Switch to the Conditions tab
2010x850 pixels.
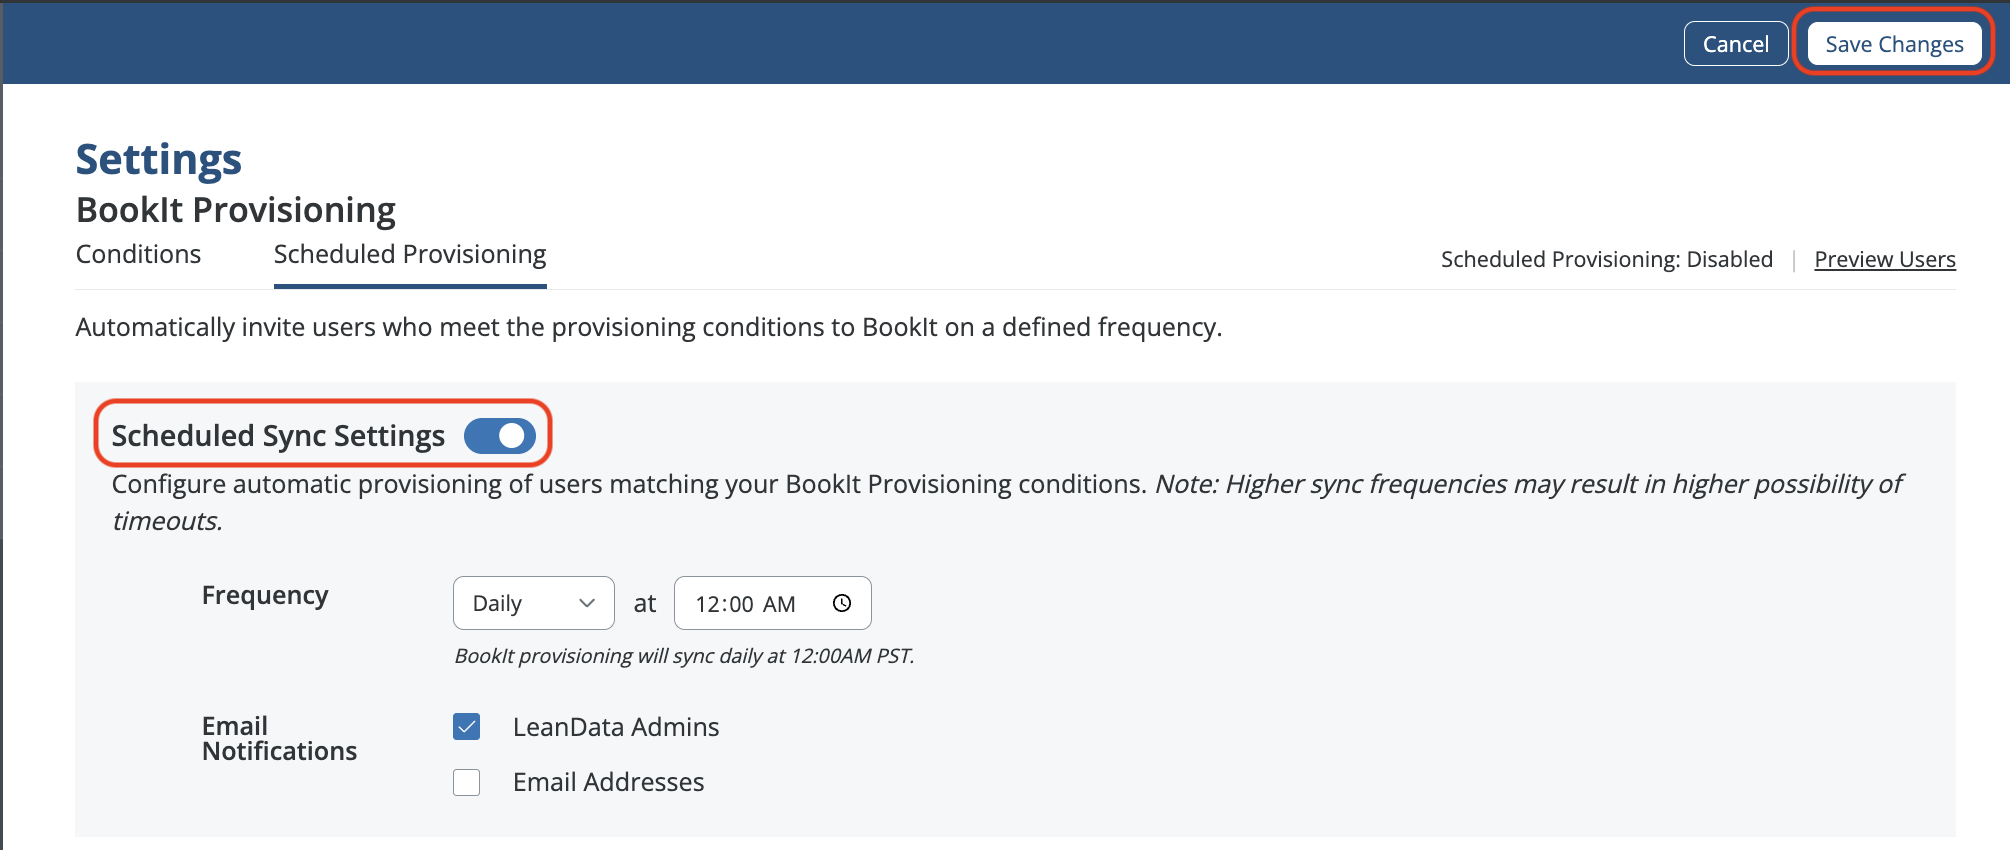coord(139,255)
